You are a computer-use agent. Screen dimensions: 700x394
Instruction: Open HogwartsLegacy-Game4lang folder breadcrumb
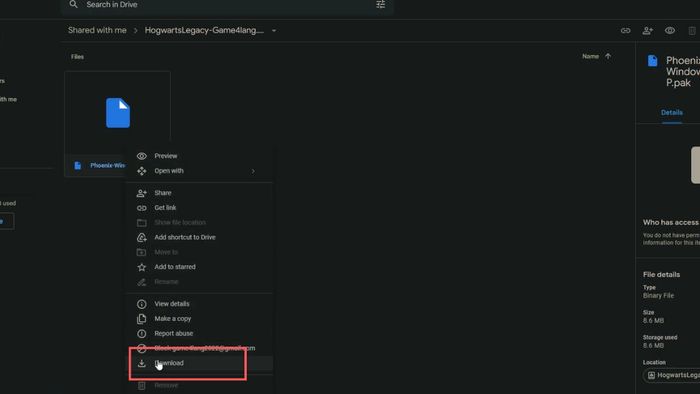(x=204, y=30)
